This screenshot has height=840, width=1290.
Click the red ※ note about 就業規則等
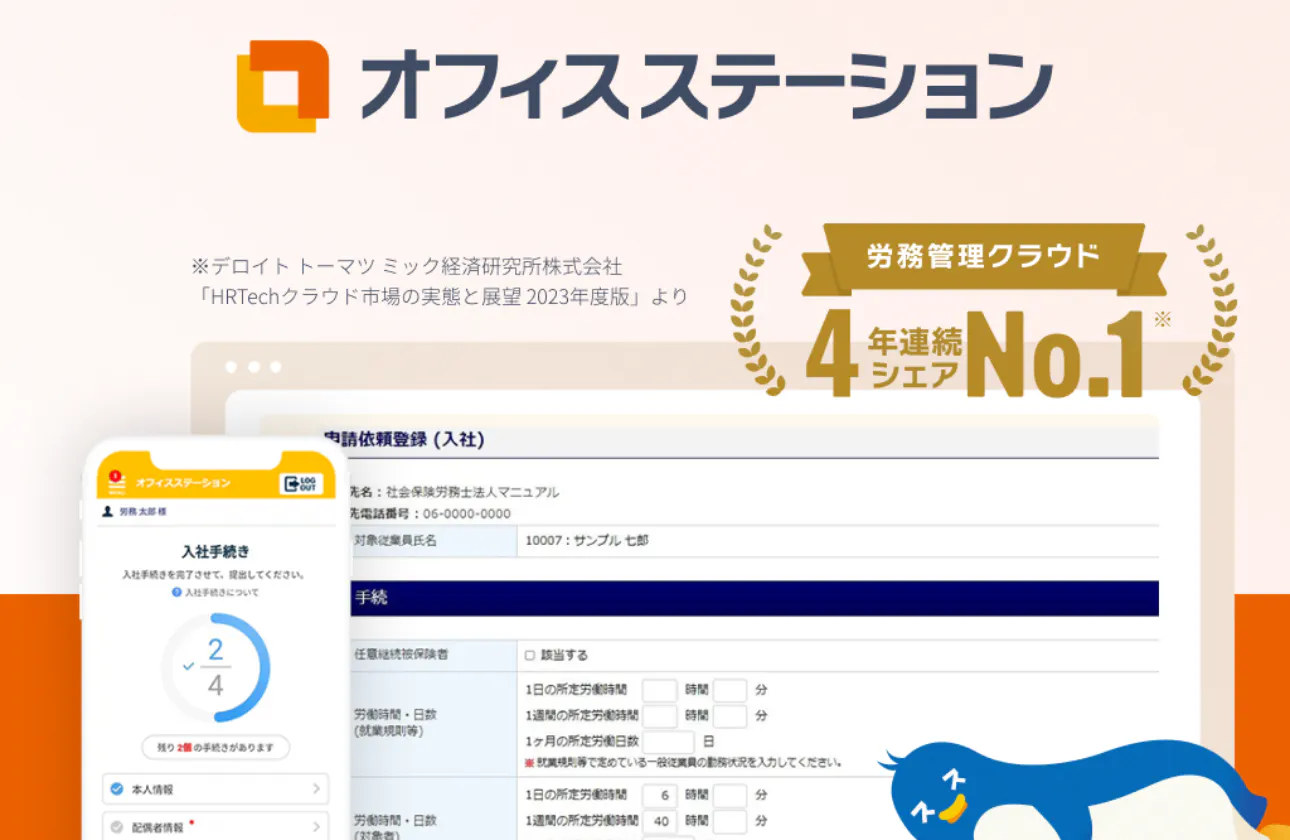pos(683,763)
